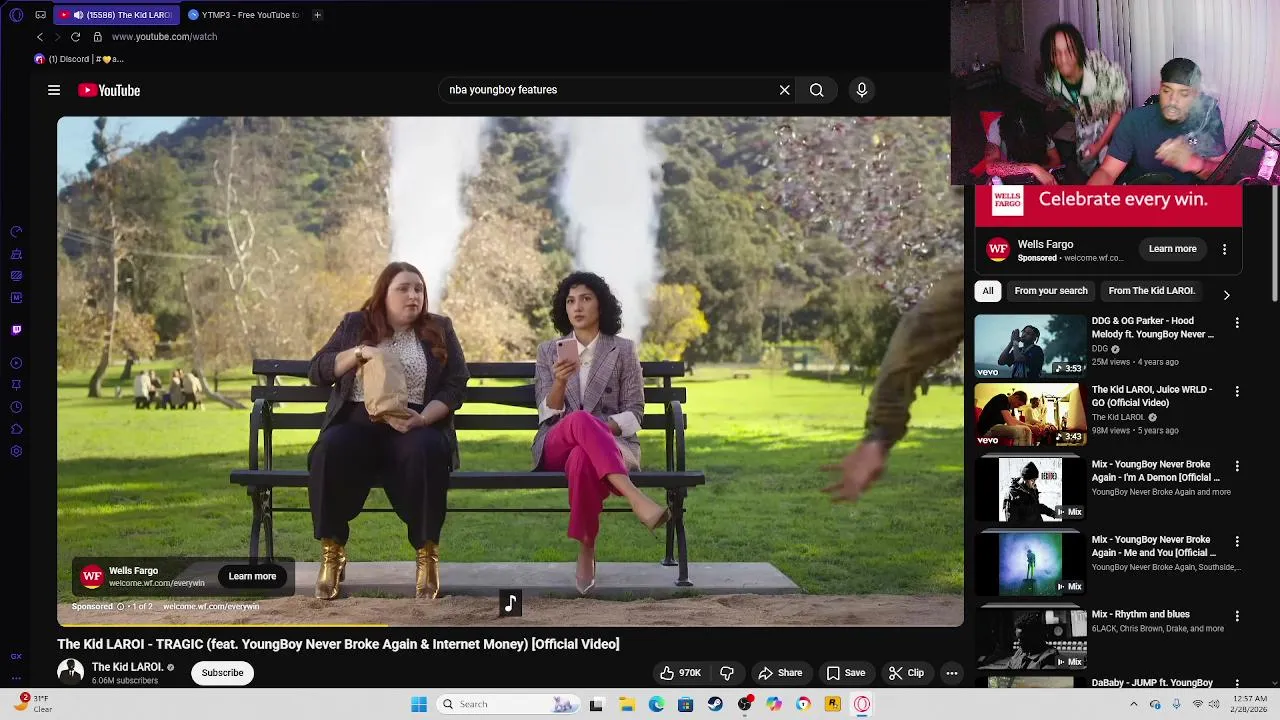Share the TRAGIC video
This screenshot has height=720, width=1280.
(780, 673)
